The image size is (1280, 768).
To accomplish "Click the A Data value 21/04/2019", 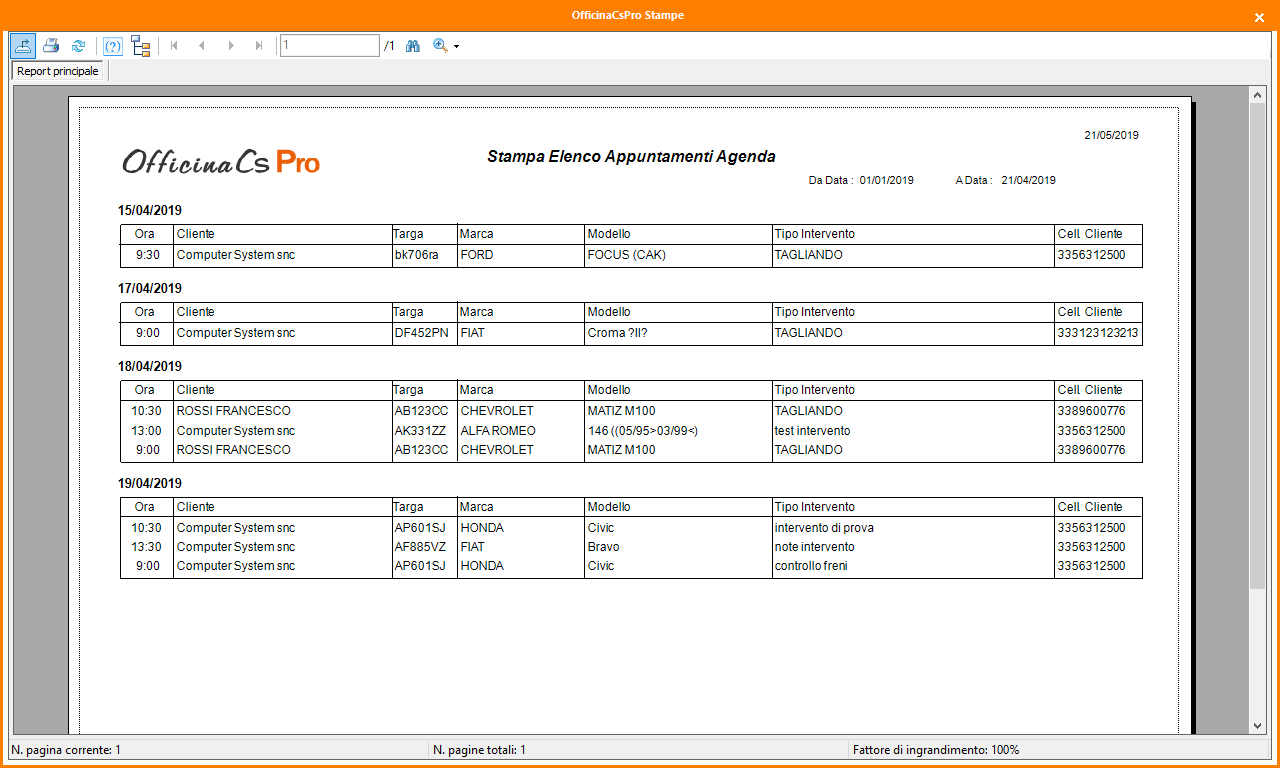I will point(1029,180).
